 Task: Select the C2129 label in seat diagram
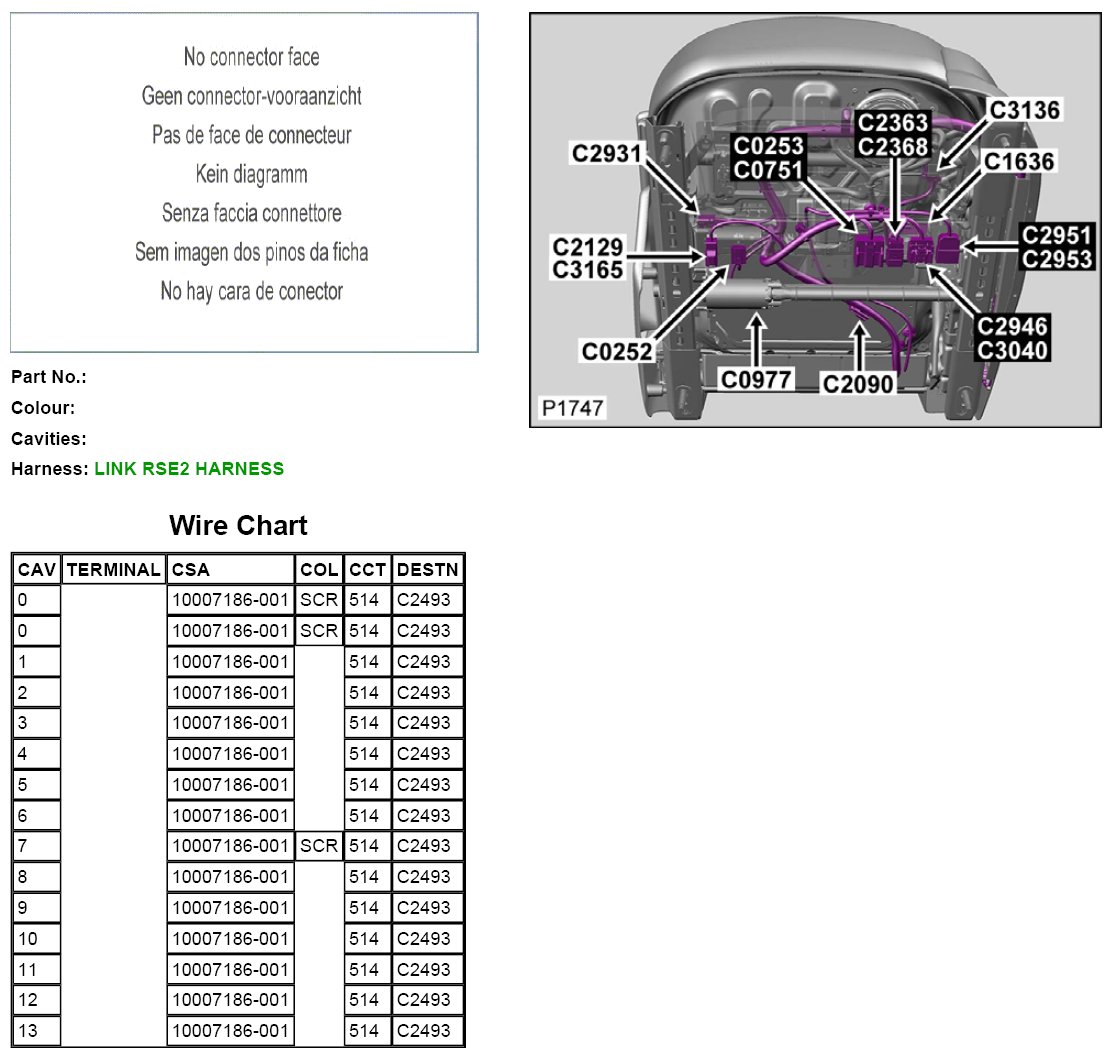click(588, 247)
